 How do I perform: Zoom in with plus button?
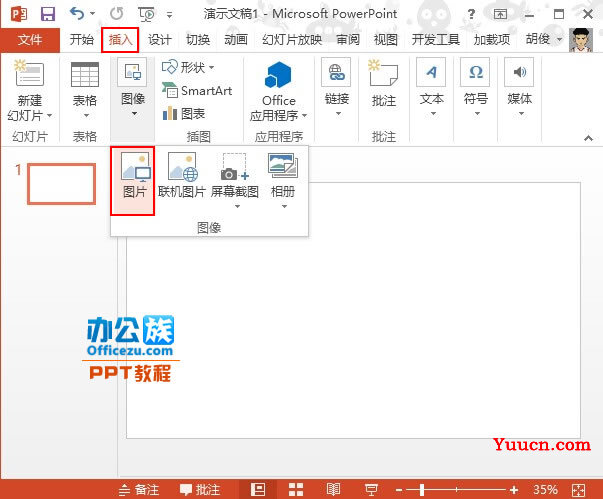pos(514,490)
